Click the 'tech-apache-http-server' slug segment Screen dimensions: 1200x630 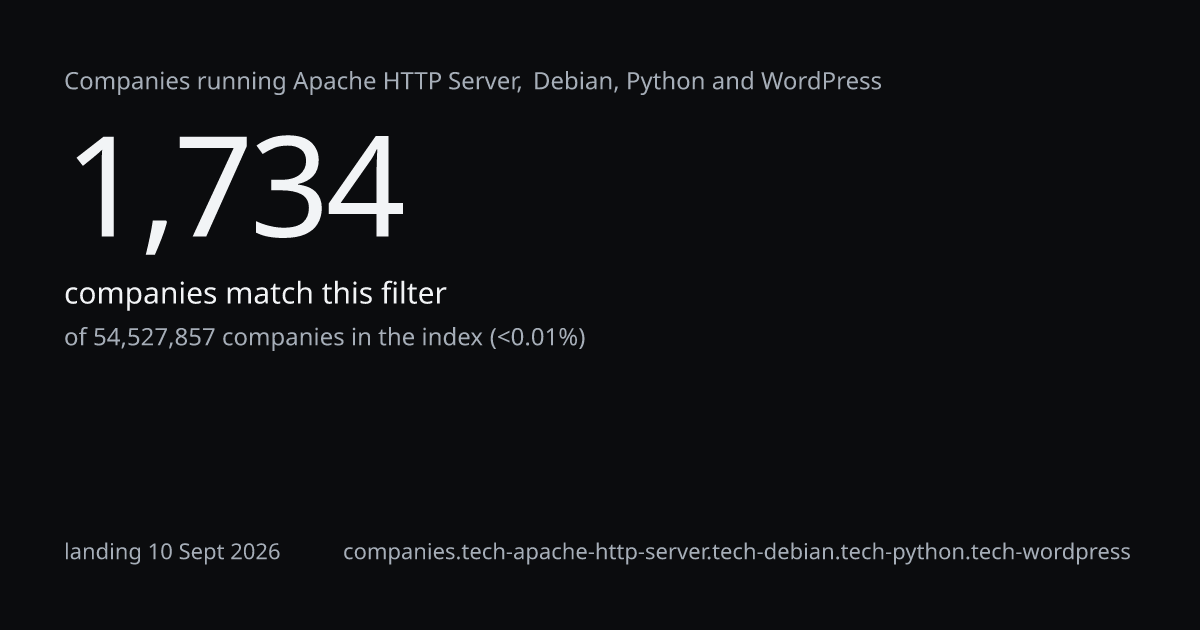582,552
